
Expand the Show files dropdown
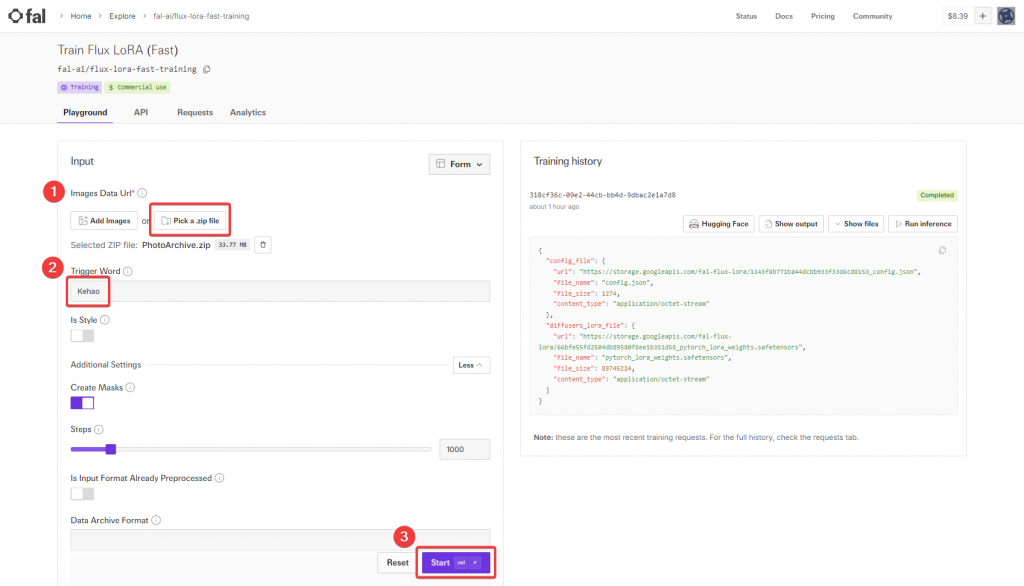coord(856,224)
